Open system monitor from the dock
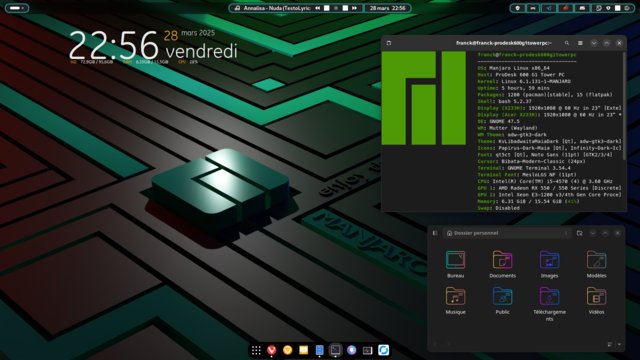Screen dimensions: 640x360 (367, 350)
